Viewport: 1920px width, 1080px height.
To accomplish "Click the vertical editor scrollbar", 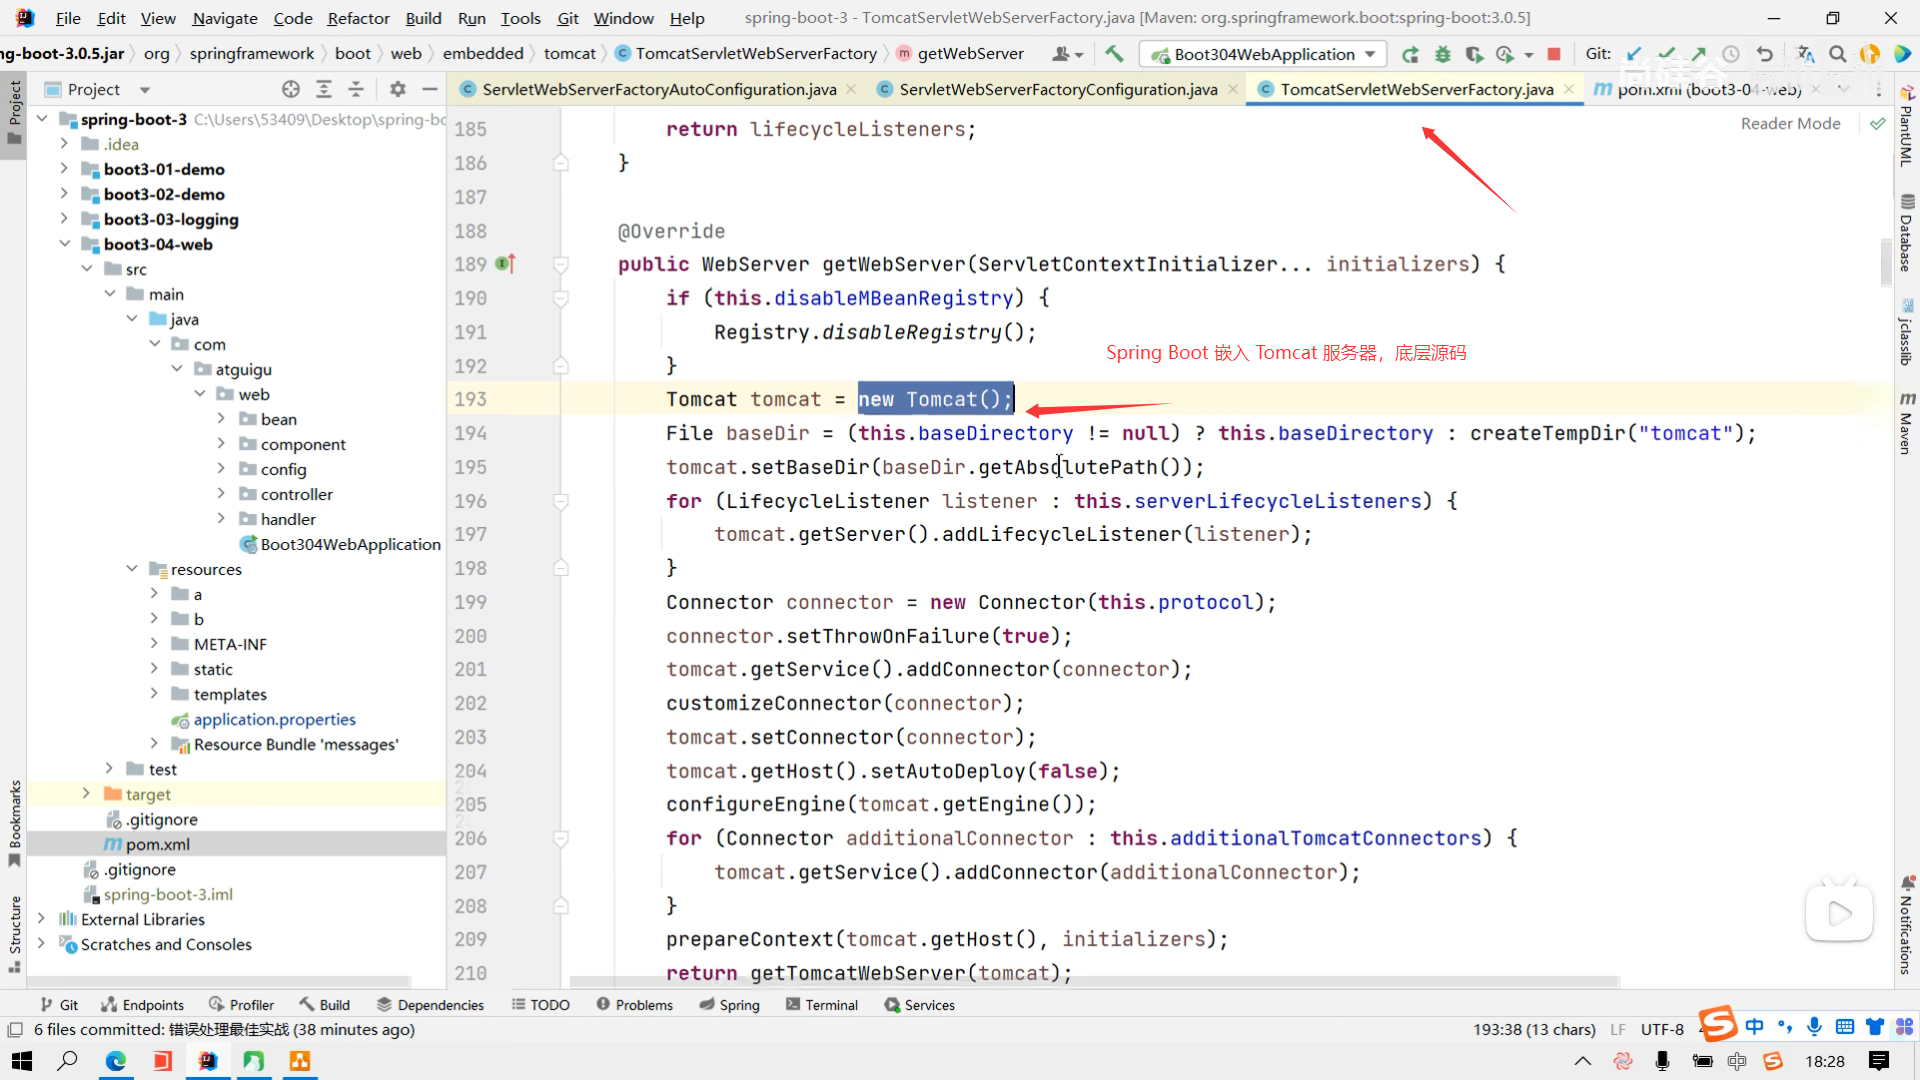I will (x=1886, y=260).
